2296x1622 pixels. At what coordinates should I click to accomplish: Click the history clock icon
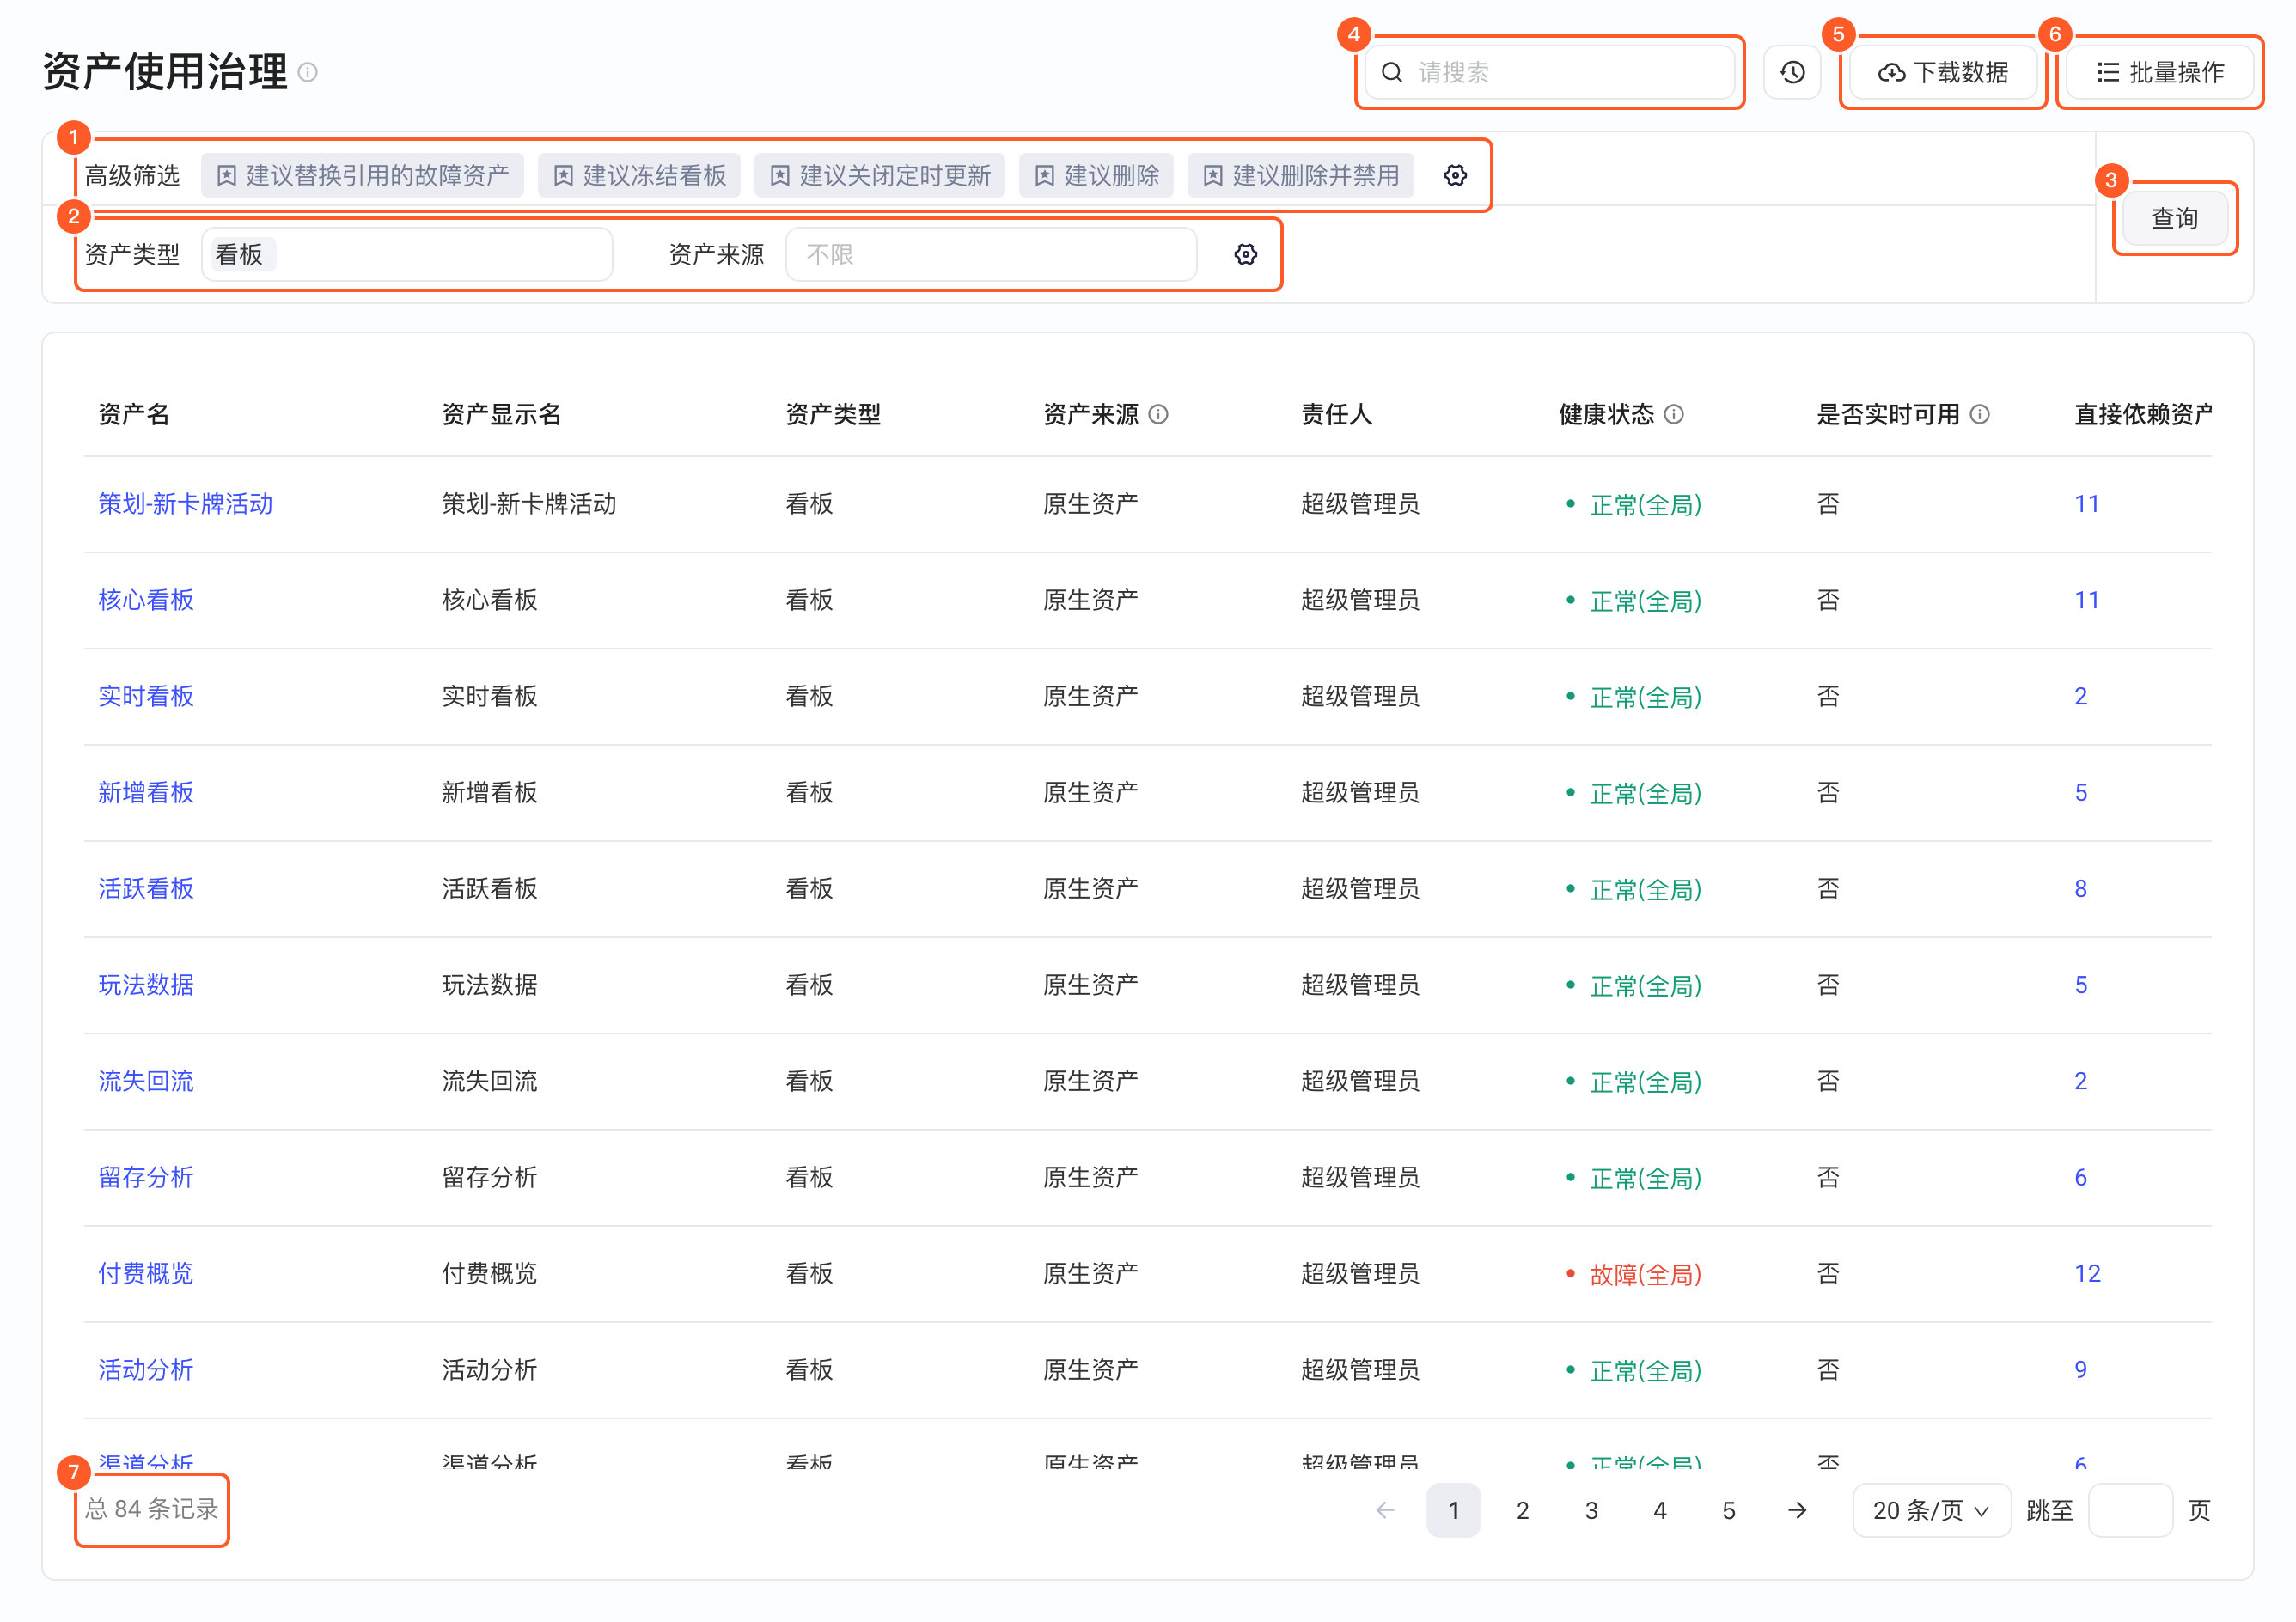(1792, 72)
